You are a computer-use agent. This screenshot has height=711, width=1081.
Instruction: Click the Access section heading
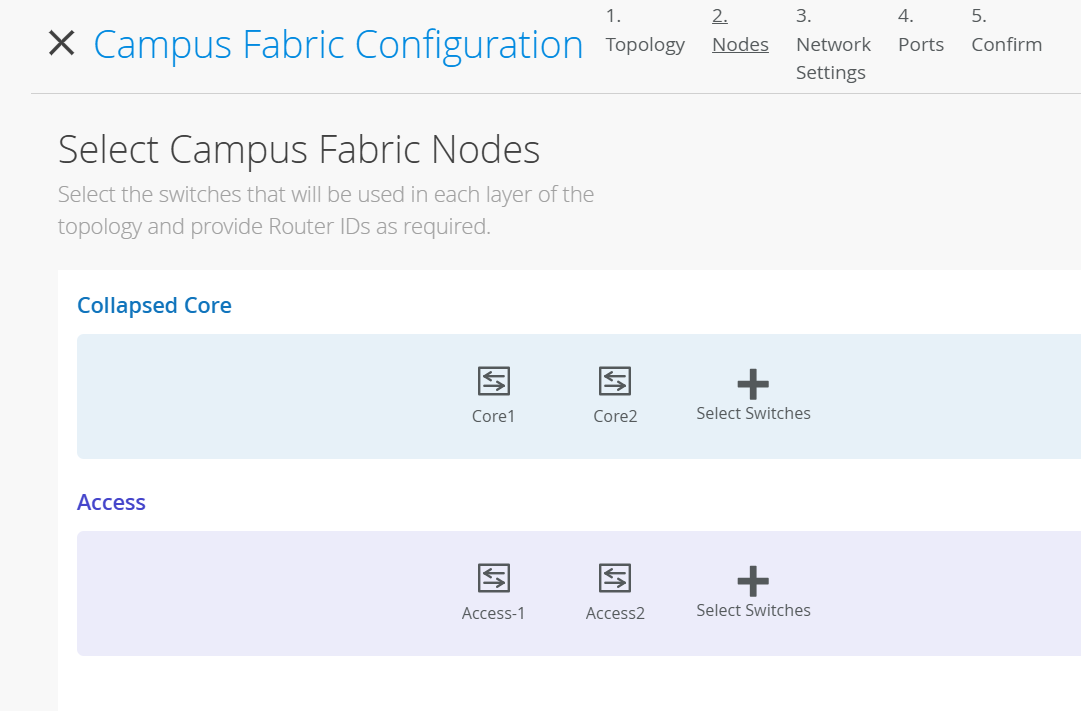click(111, 503)
